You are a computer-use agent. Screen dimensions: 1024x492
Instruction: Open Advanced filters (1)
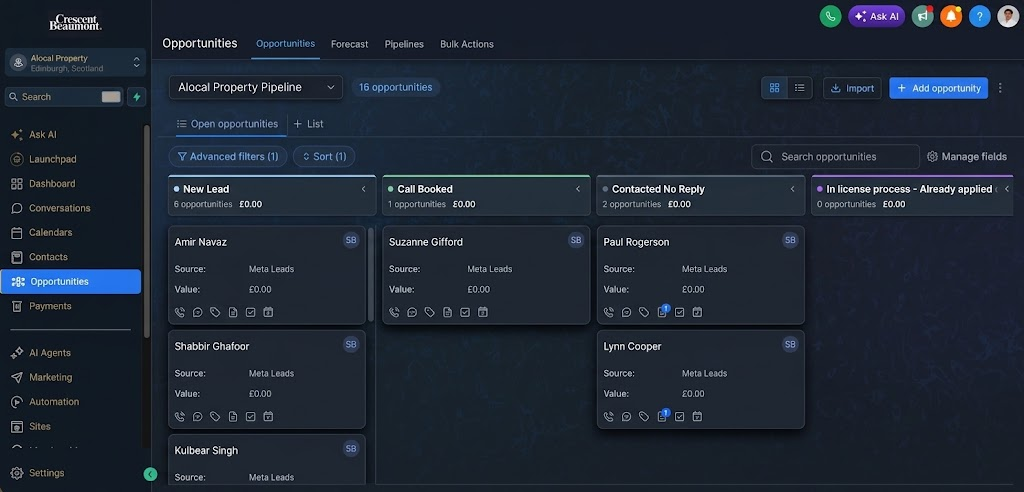click(x=228, y=157)
